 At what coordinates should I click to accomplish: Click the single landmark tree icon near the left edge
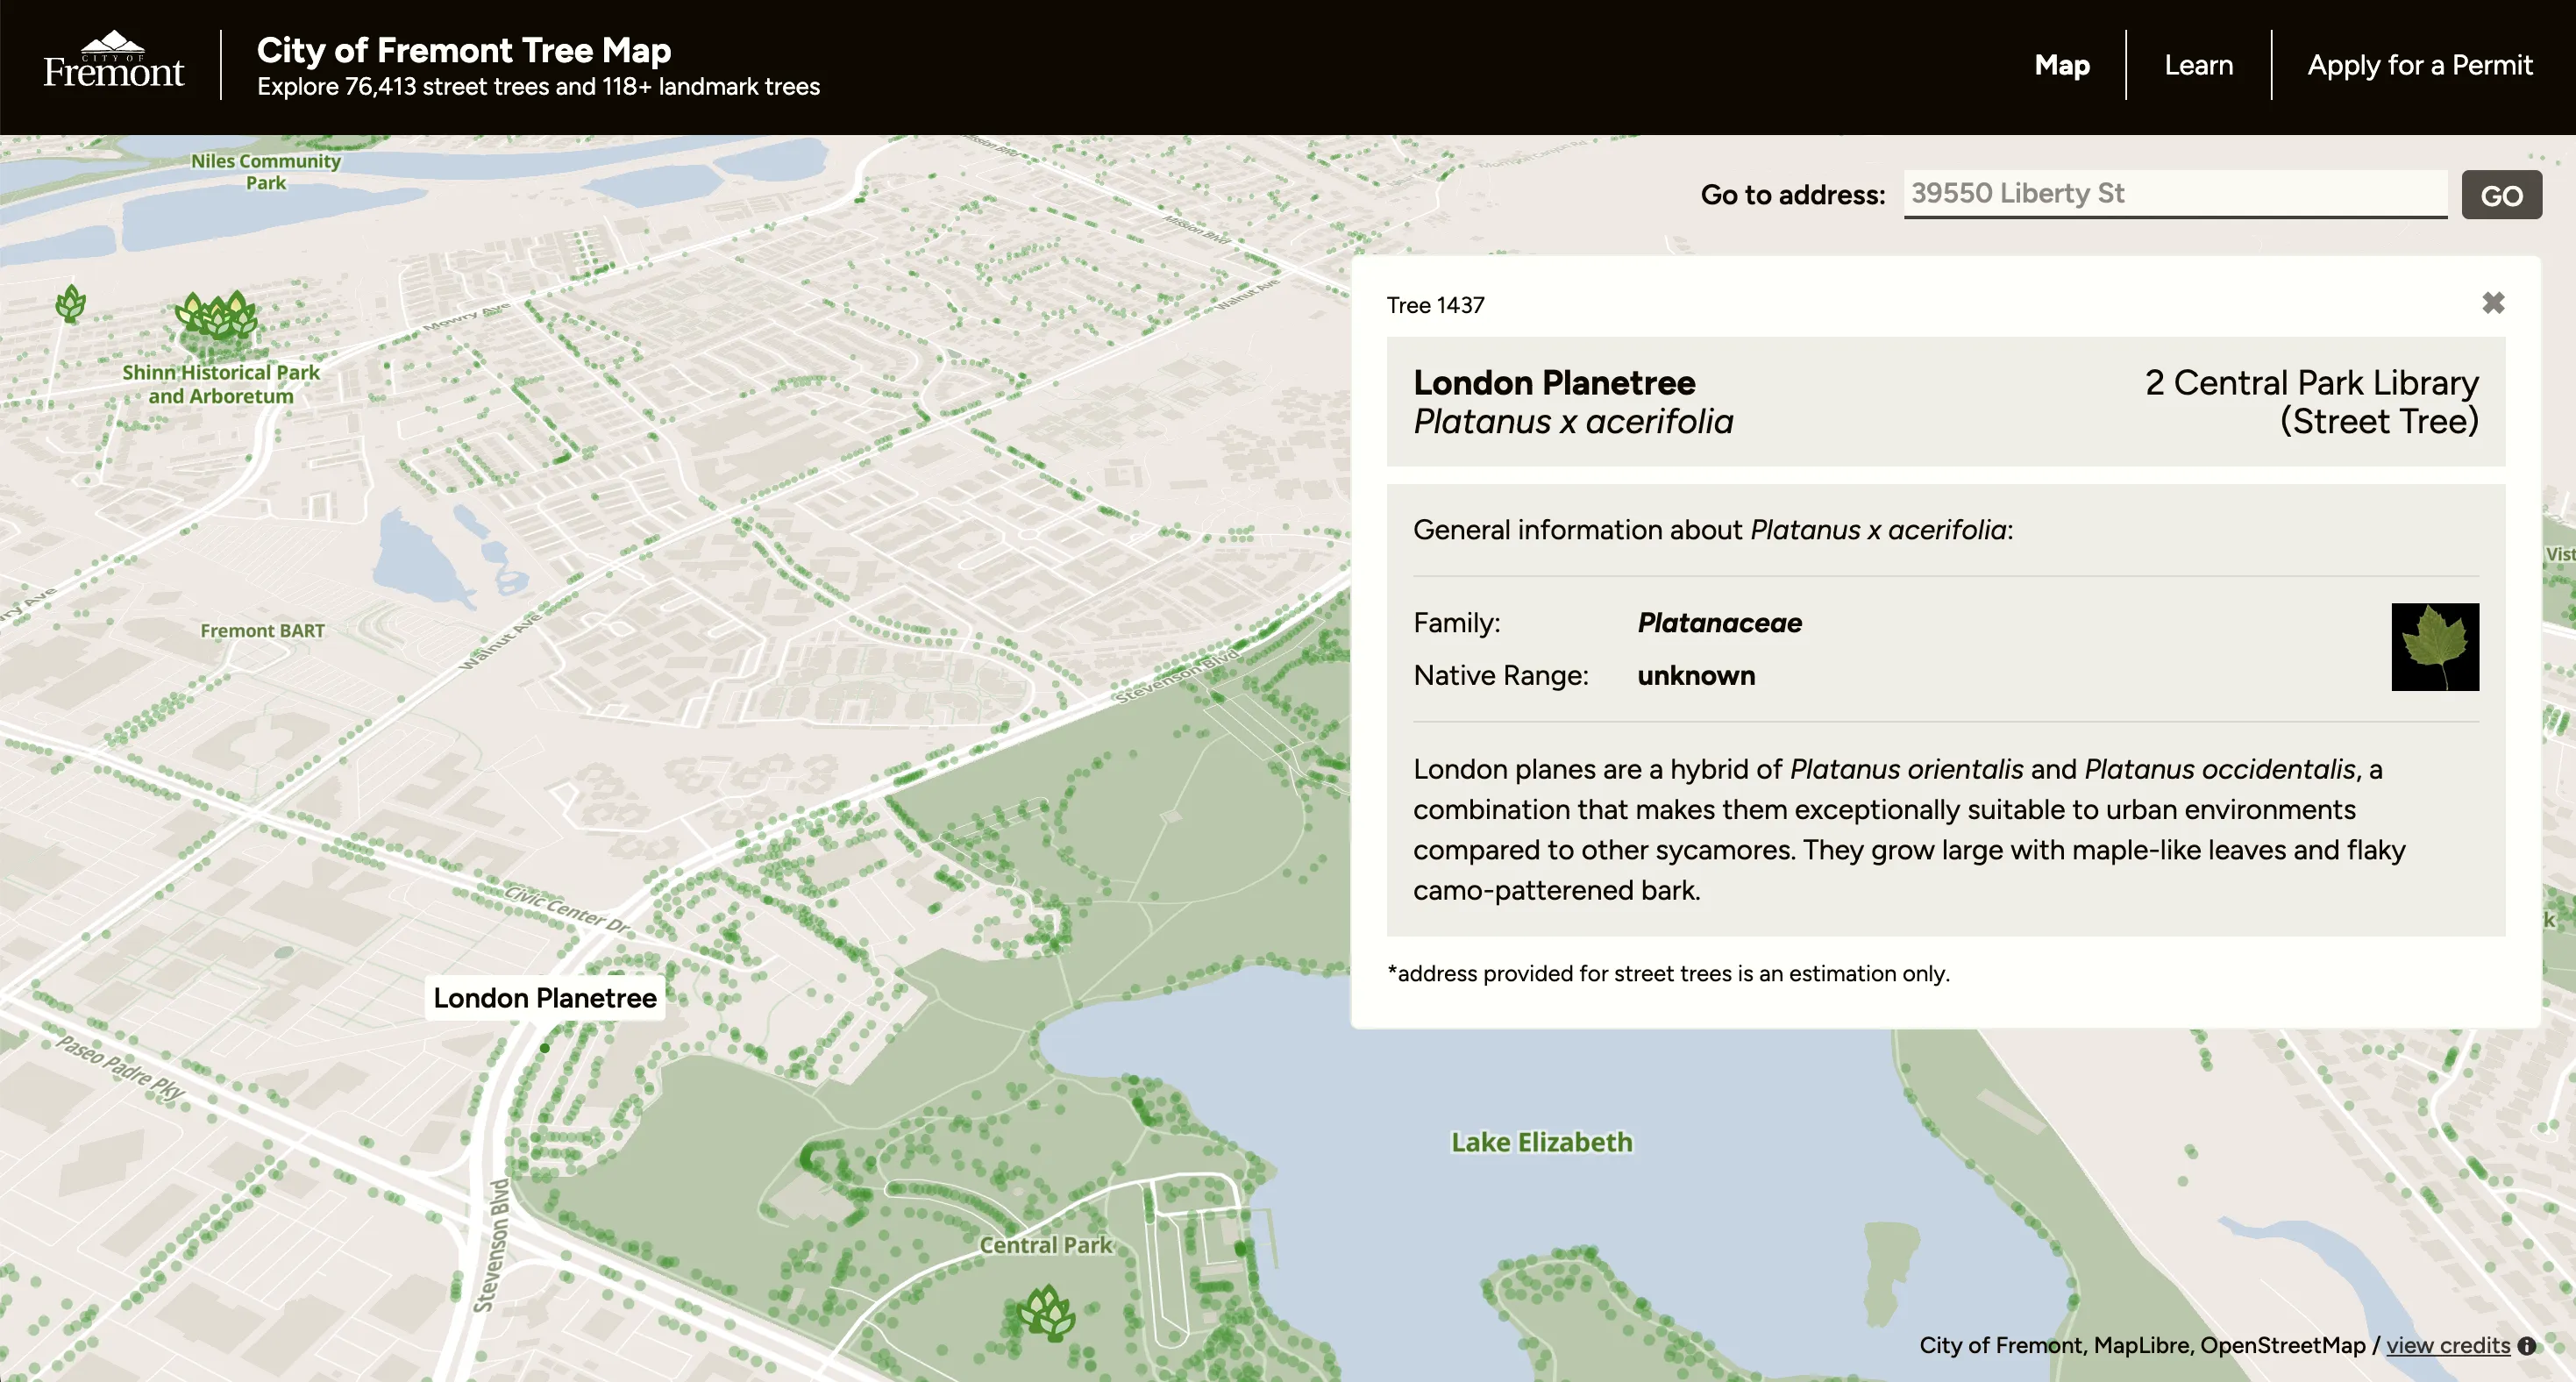click(x=70, y=303)
